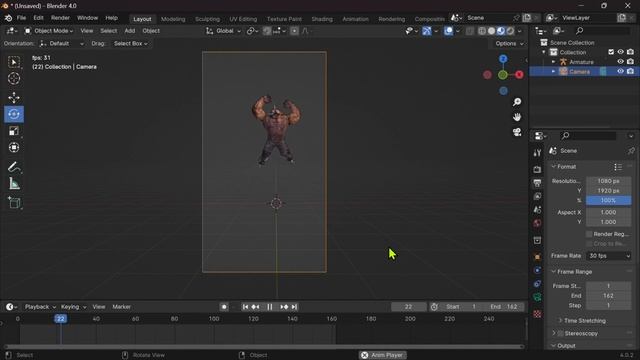The image size is (640, 360).
Task: Toggle viewport overlays button
Action: [448, 31]
